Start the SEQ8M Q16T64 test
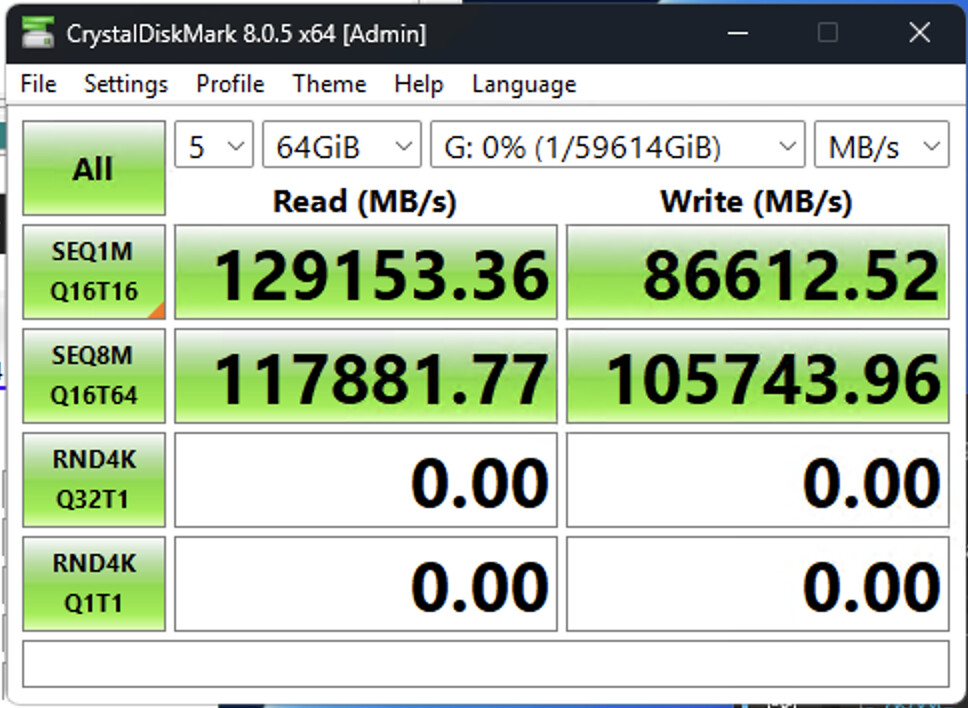 93,376
